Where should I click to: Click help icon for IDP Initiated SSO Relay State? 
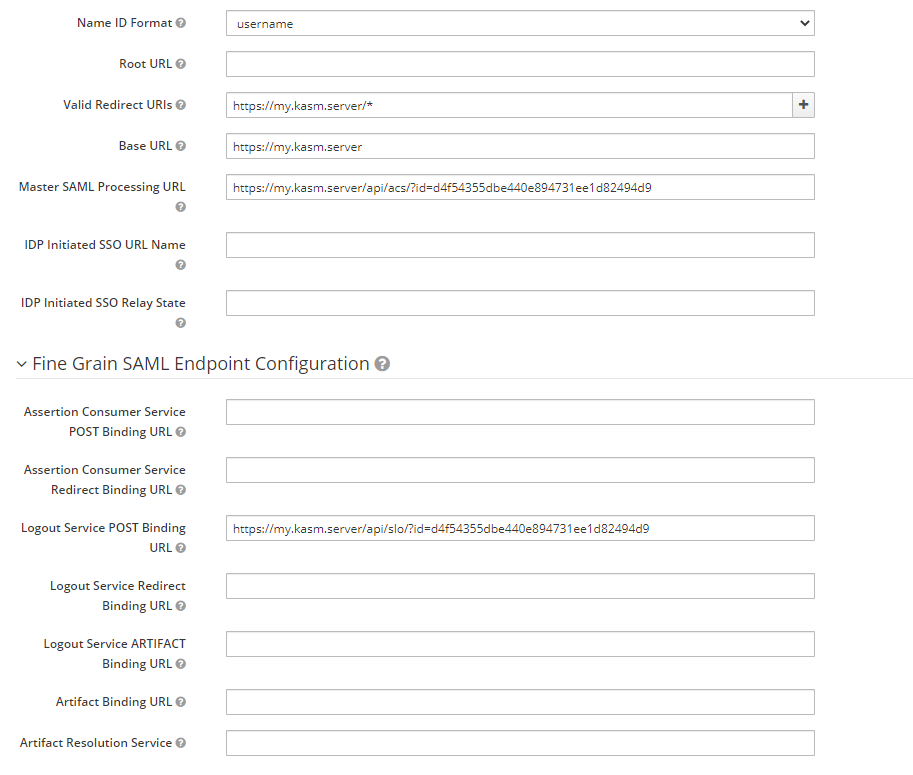click(x=180, y=323)
